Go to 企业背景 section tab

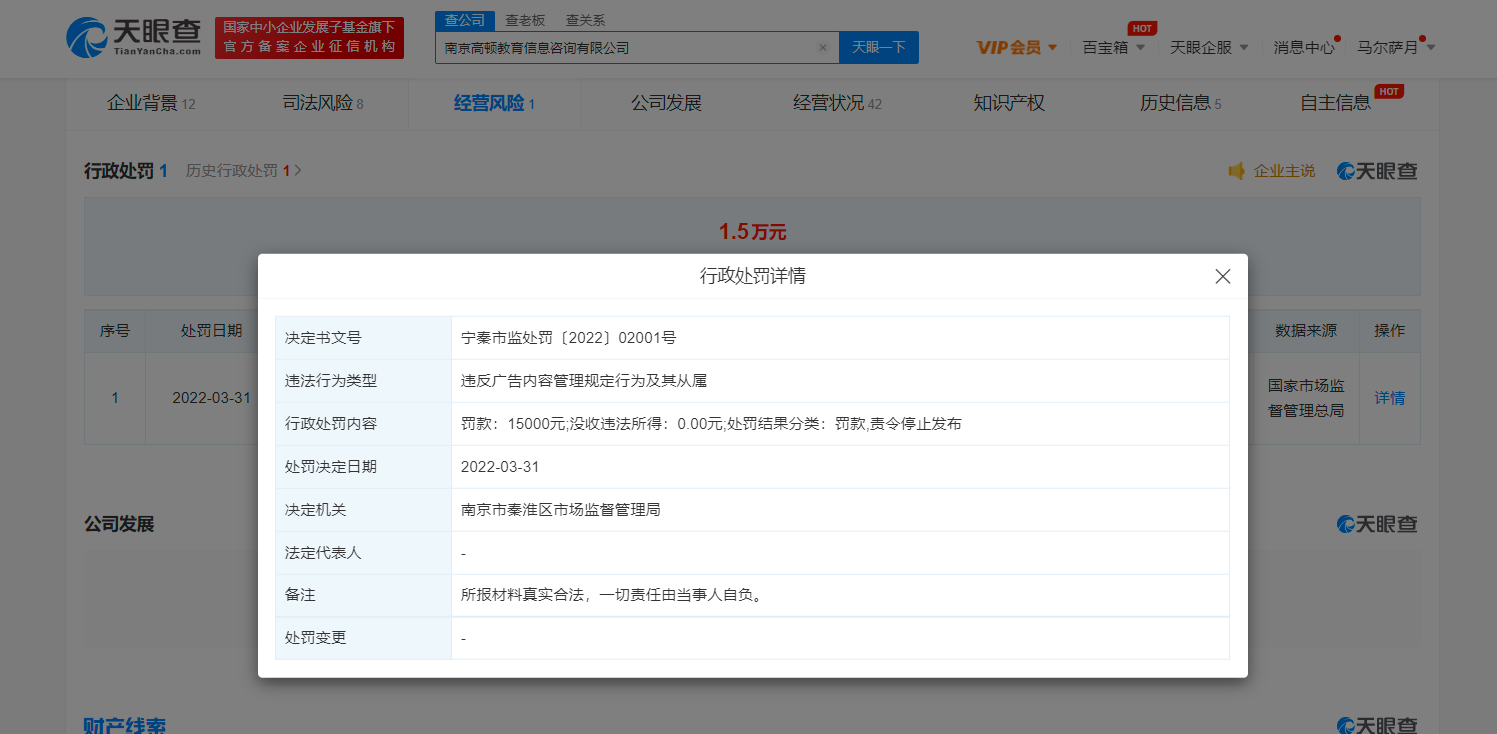[x=150, y=103]
